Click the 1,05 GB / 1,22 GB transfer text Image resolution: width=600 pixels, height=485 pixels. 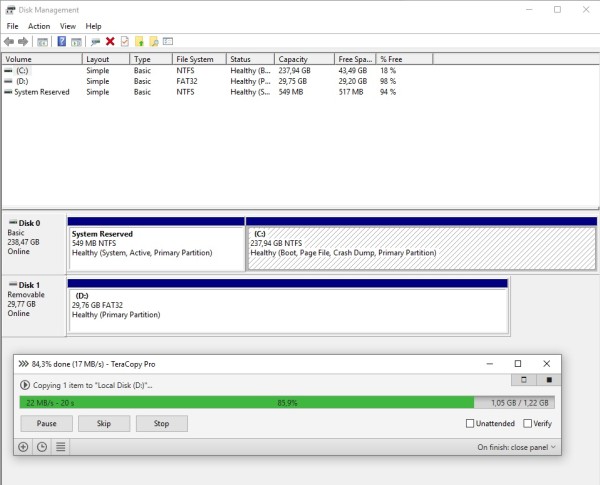click(x=520, y=403)
